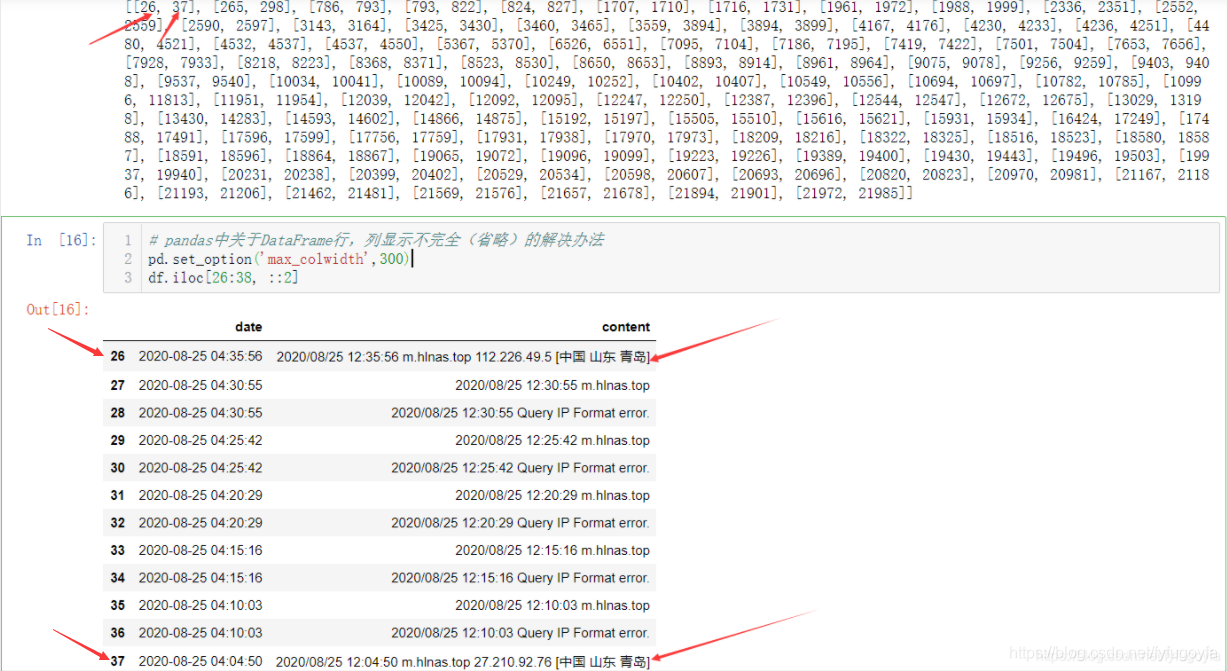Screen dimensions: 1227x671
Task: Click '12:20:29 Query IP Format error.' cell
Action: [x=520, y=523]
